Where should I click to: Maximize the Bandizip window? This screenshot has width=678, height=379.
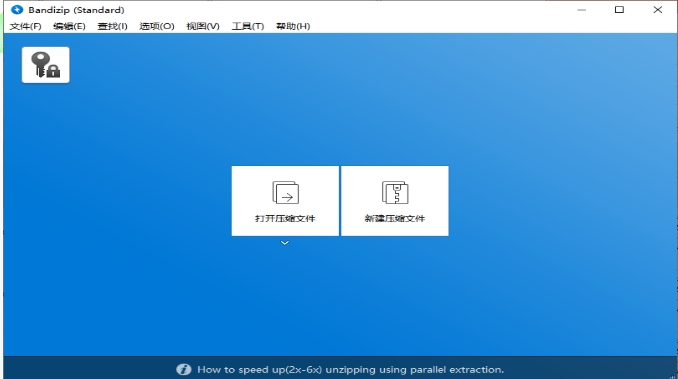(x=619, y=10)
